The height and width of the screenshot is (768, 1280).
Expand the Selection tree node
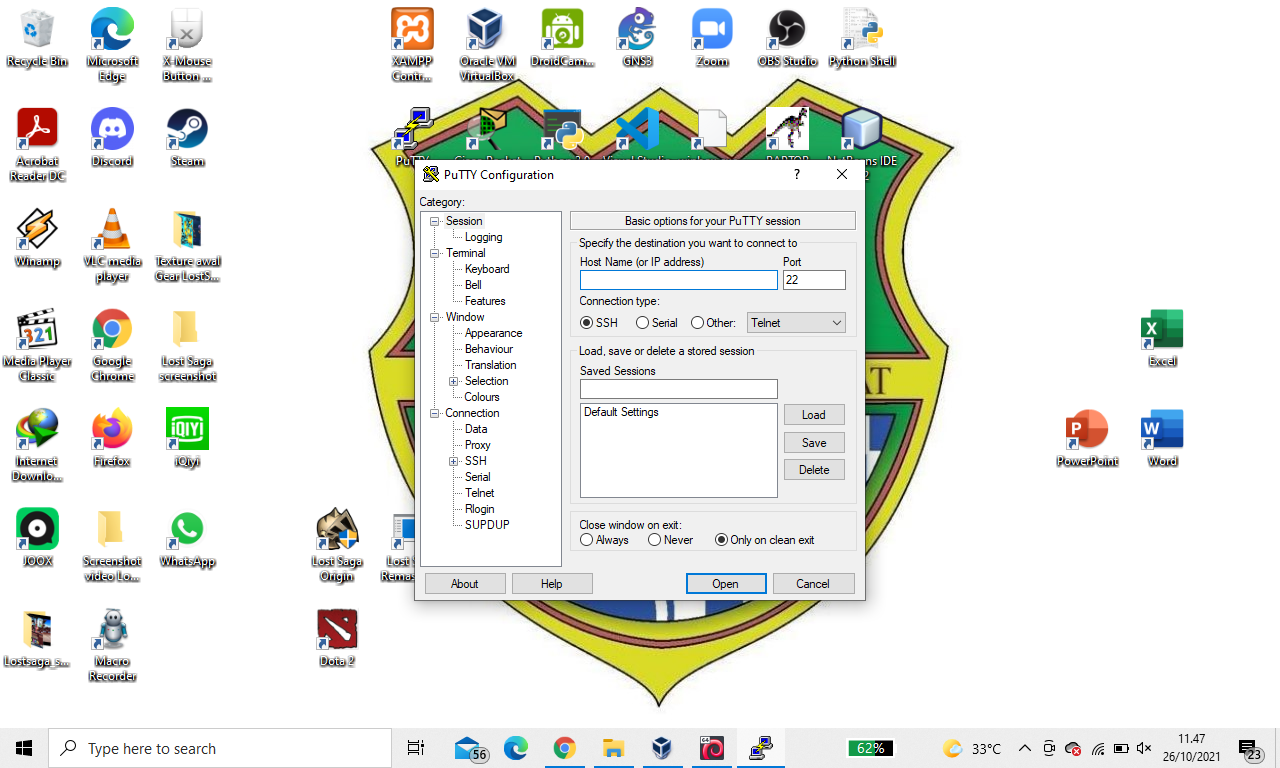coord(454,381)
